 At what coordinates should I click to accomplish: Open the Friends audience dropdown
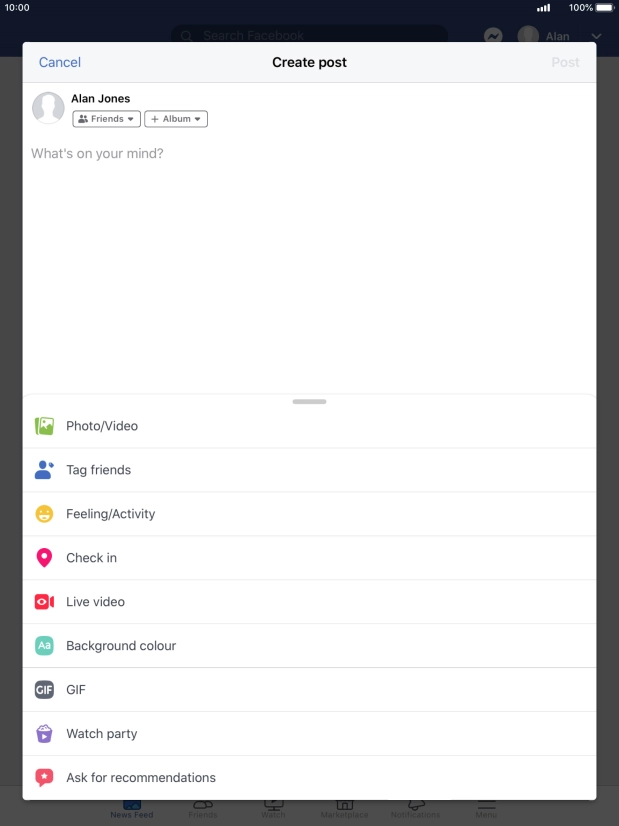(106, 119)
